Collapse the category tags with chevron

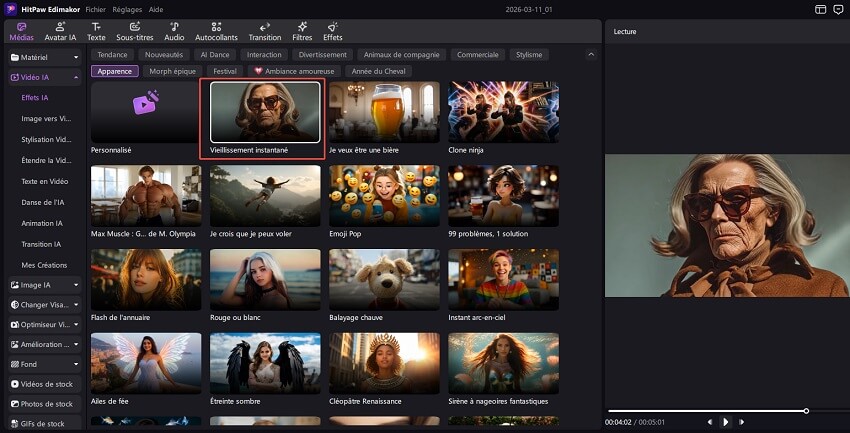click(591, 54)
